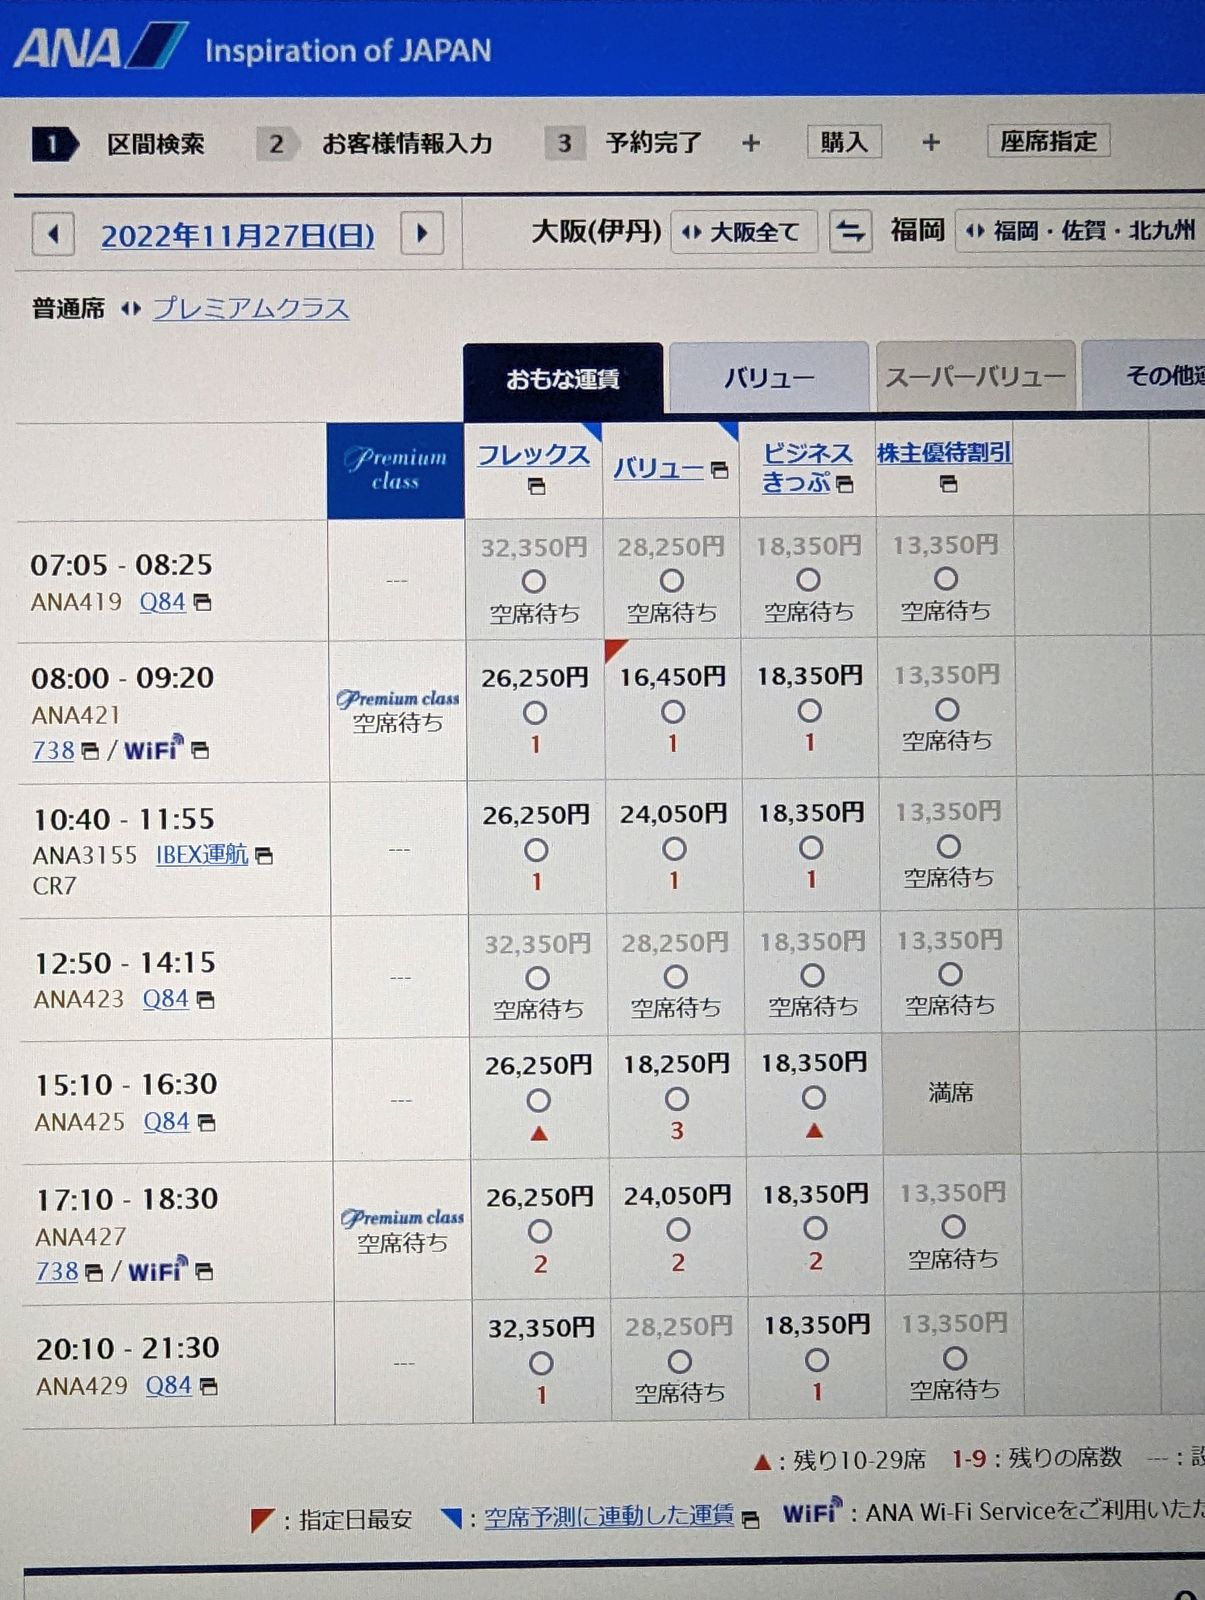This screenshot has width=1205, height=1600.
Task: Swap departure and arrival airports icon
Action: [850, 231]
